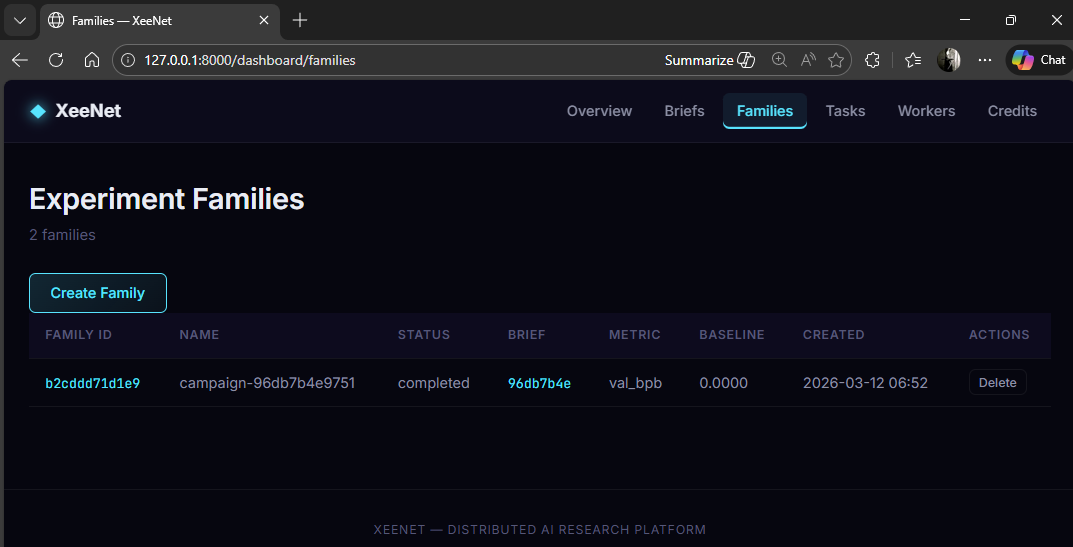
Task: Open browser settings and more menu
Action: pos(985,60)
